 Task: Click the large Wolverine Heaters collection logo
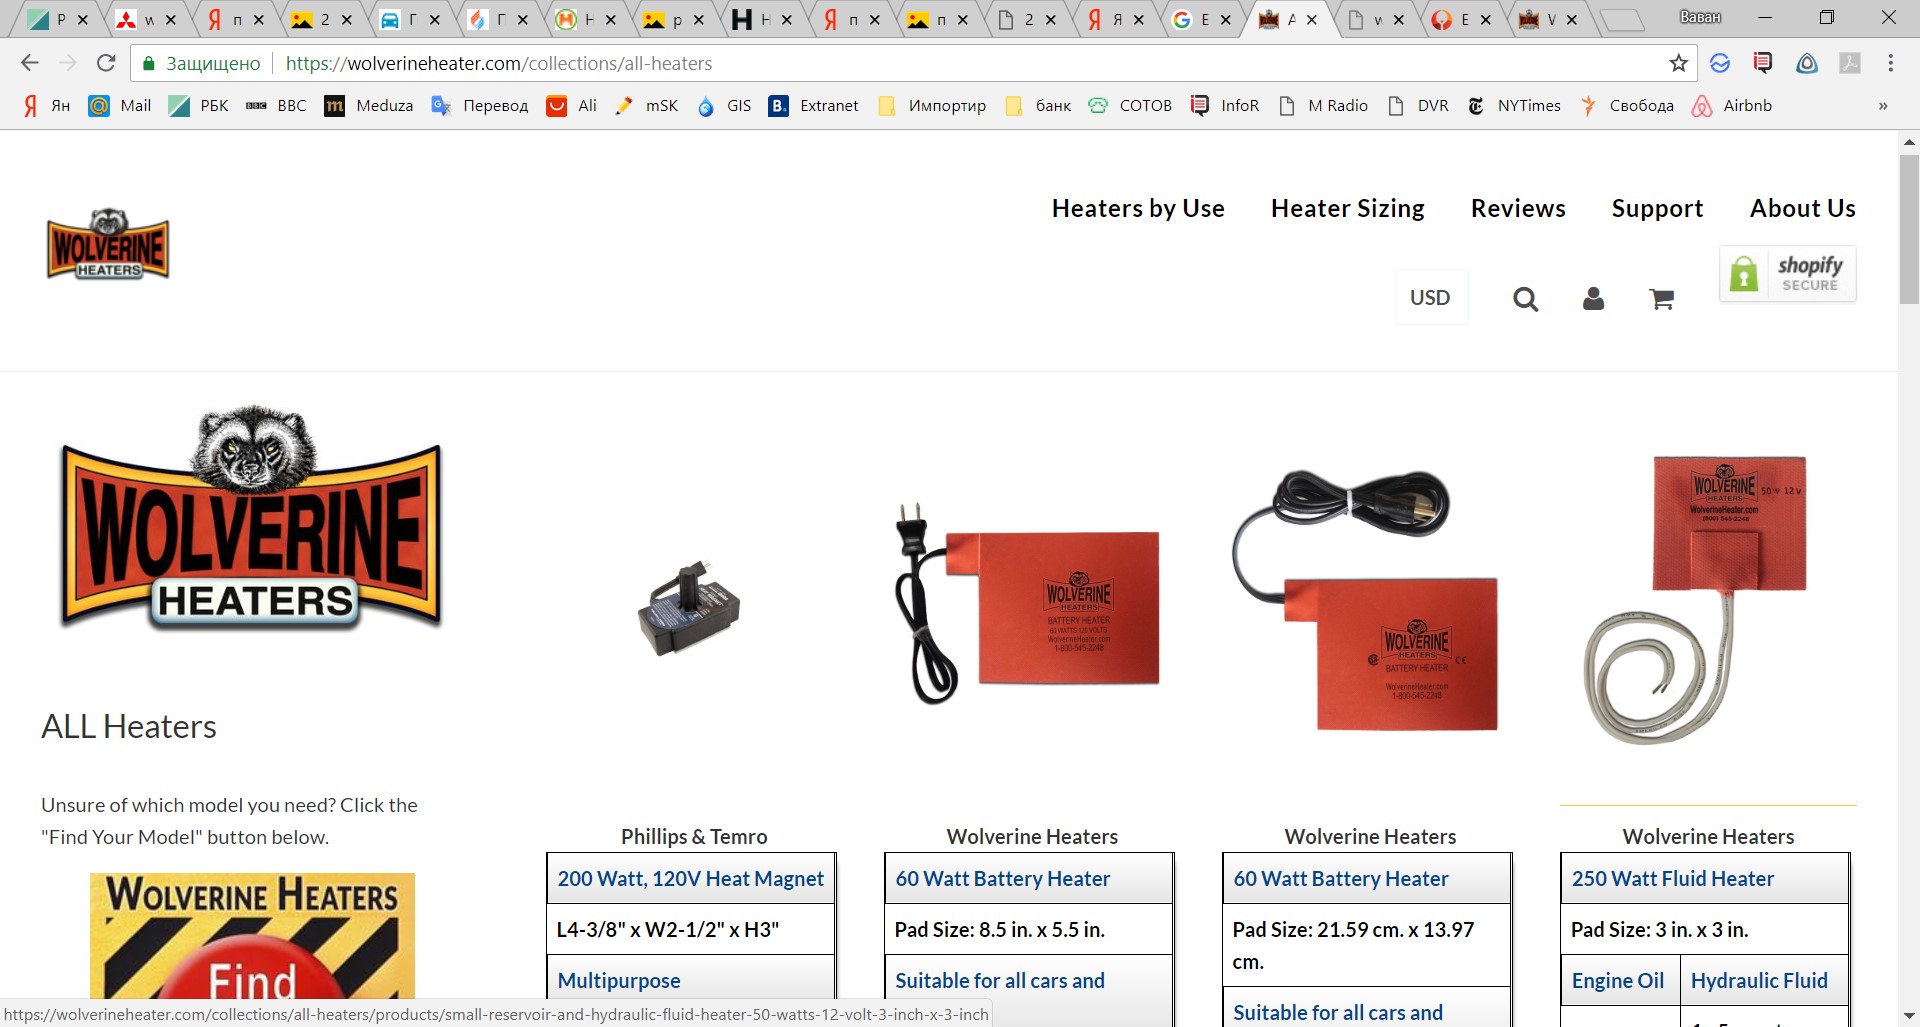(251, 518)
